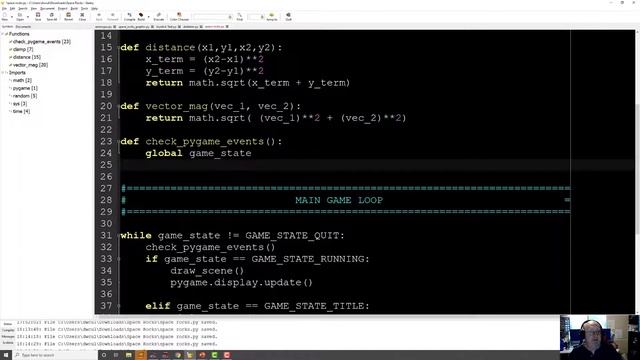The image size is (640, 360).
Task: Switch to space_rocks_graphics.py document tab
Action: click(134, 27)
